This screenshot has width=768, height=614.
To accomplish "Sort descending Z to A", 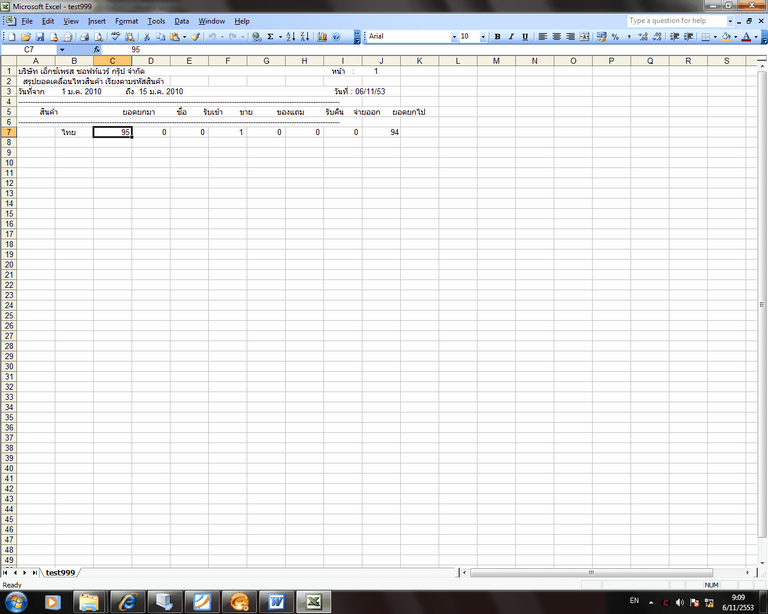I will (305, 37).
